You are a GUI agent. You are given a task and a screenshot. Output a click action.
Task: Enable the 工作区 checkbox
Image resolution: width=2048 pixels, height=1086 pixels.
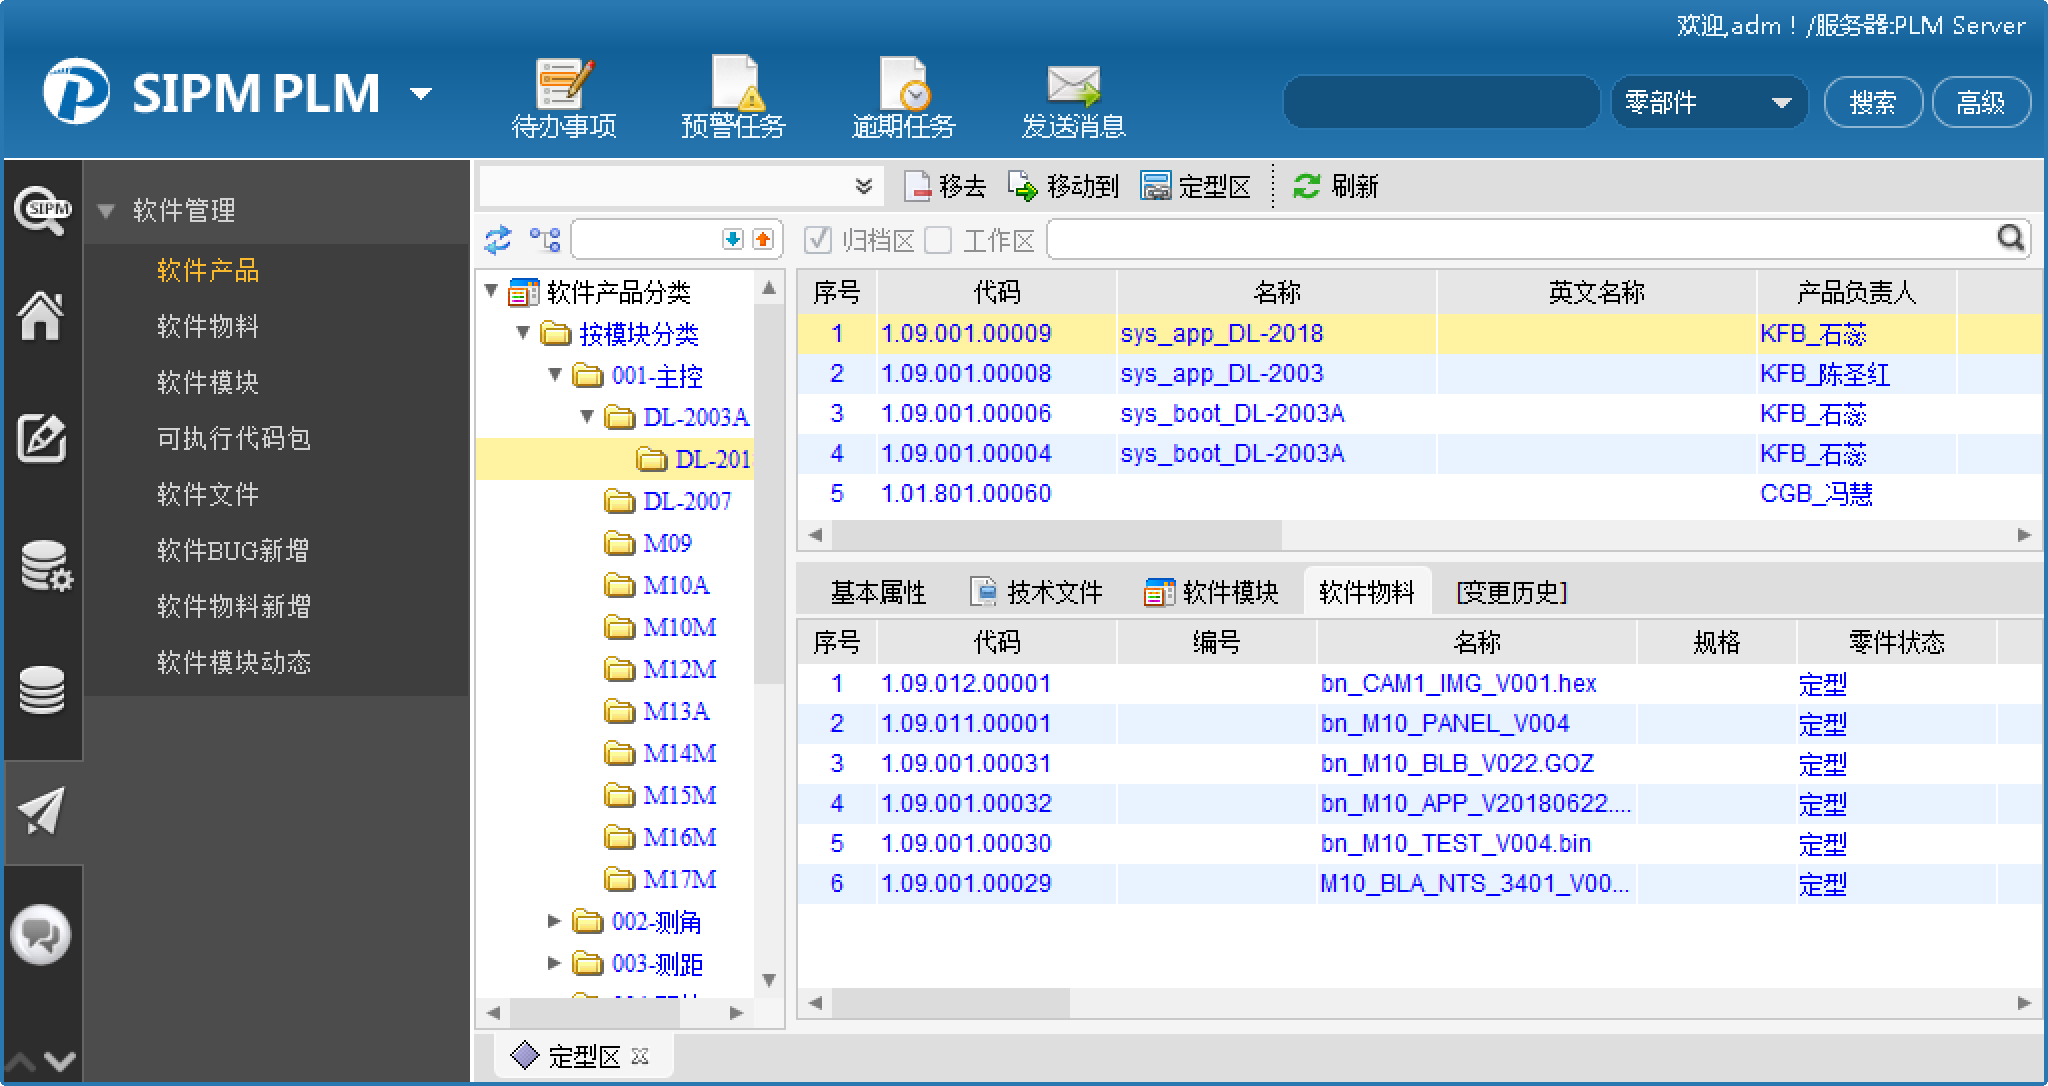click(938, 240)
